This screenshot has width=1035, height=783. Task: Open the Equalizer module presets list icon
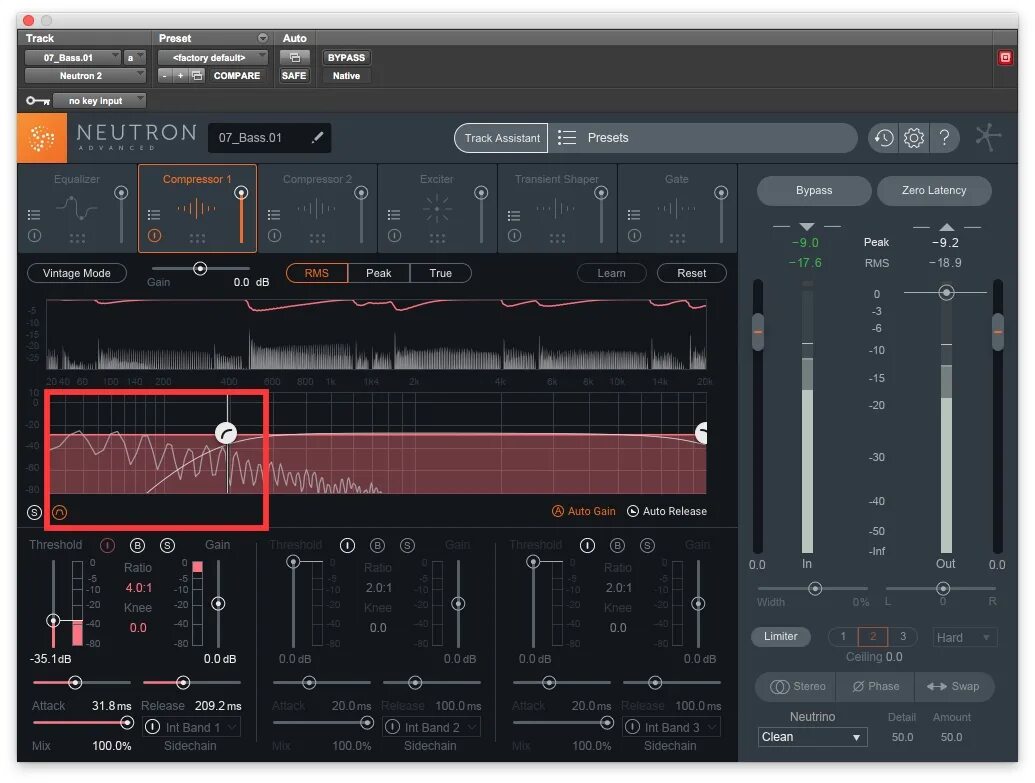(34, 215)
